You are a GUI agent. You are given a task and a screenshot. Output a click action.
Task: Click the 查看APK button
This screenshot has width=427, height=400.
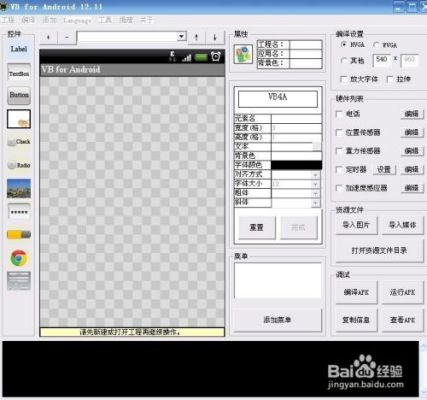[403, 320]
